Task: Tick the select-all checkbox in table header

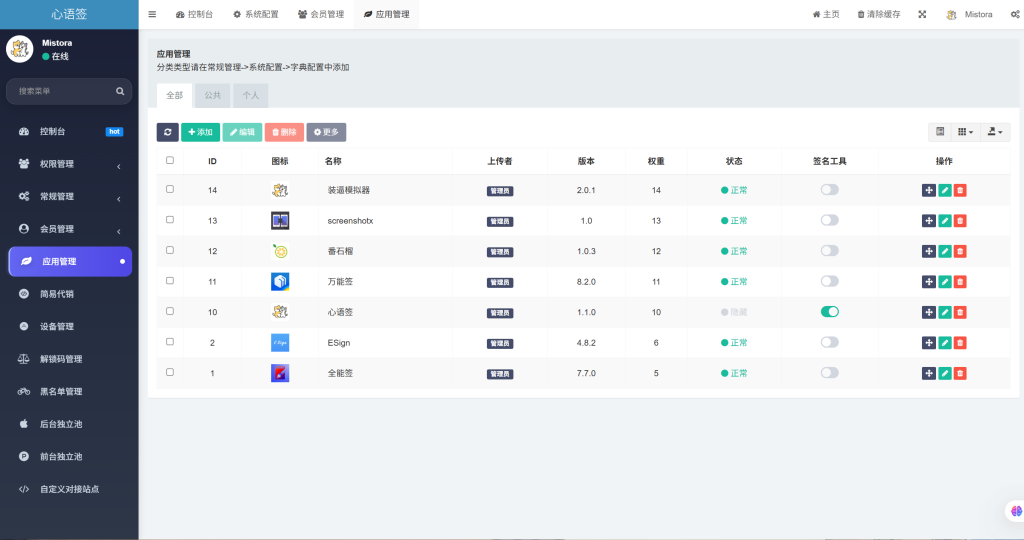Action: pyautogui.click(x=170, y=160)
